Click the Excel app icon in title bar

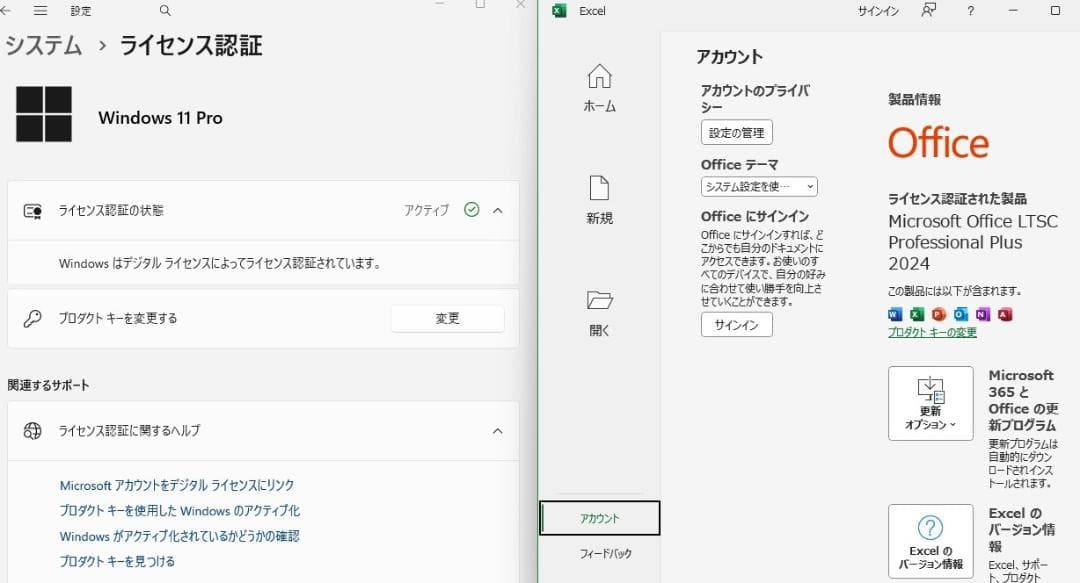(x=560, y=10)
